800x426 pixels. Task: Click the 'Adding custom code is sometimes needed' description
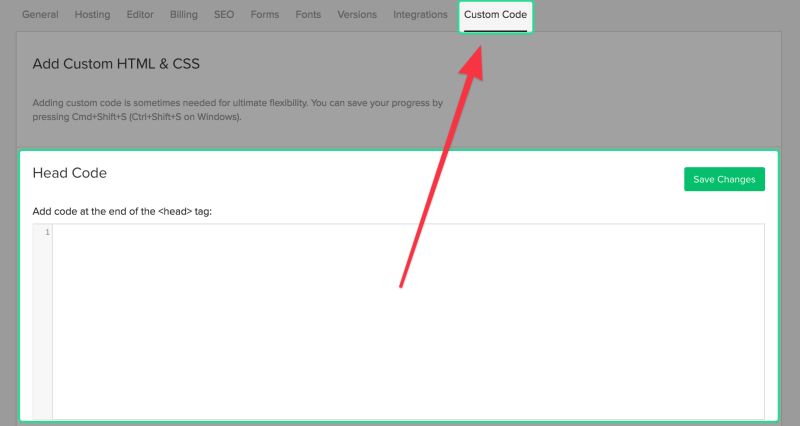click(x=238, y=110)
